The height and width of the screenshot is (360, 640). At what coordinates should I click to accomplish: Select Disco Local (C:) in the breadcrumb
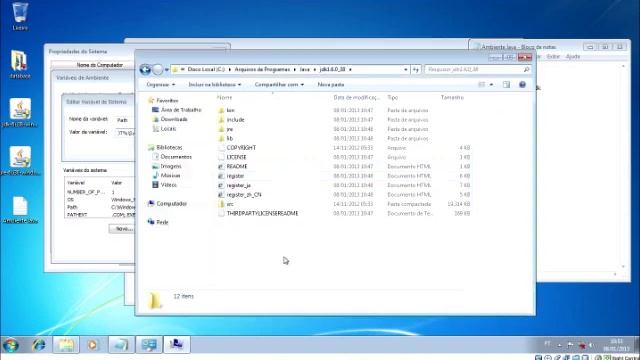coord(206,70)
